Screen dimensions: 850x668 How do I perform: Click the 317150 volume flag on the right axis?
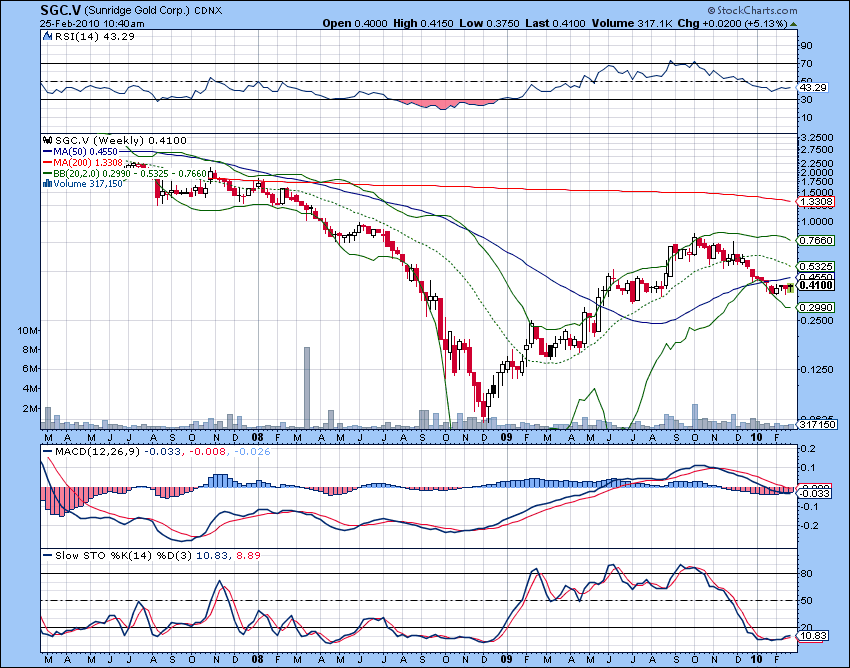(x=816, y=425)
